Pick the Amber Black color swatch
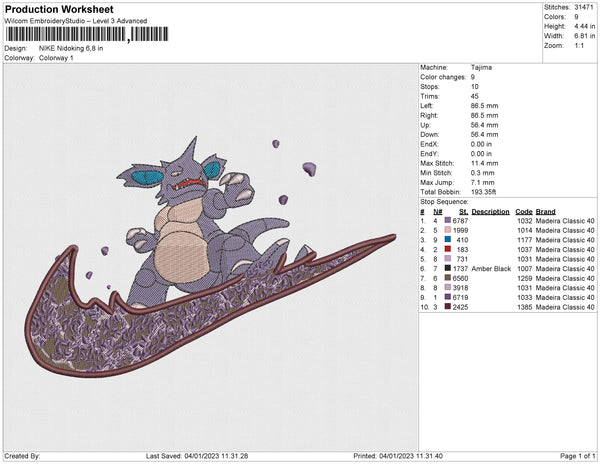Screen dimensions: 600x464 (447, 269)
